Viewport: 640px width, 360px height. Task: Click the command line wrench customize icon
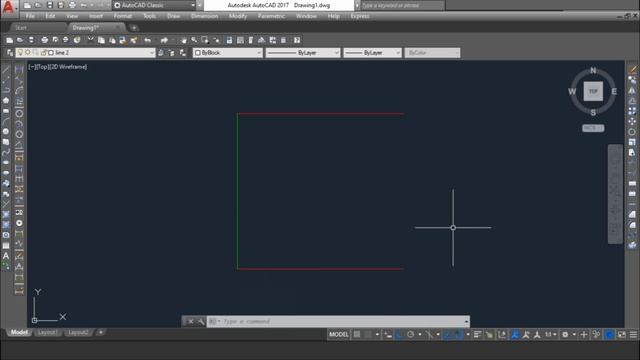(201, 322)
